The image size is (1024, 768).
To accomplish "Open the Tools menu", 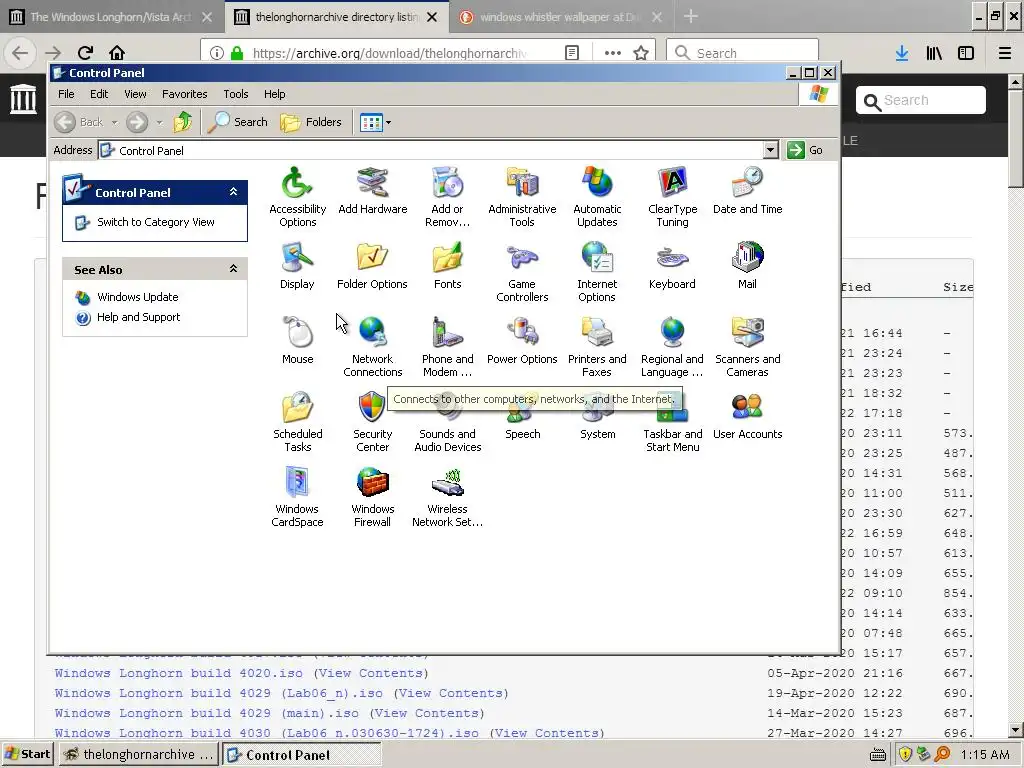I will pyautogui.click(x=236, y=94).
